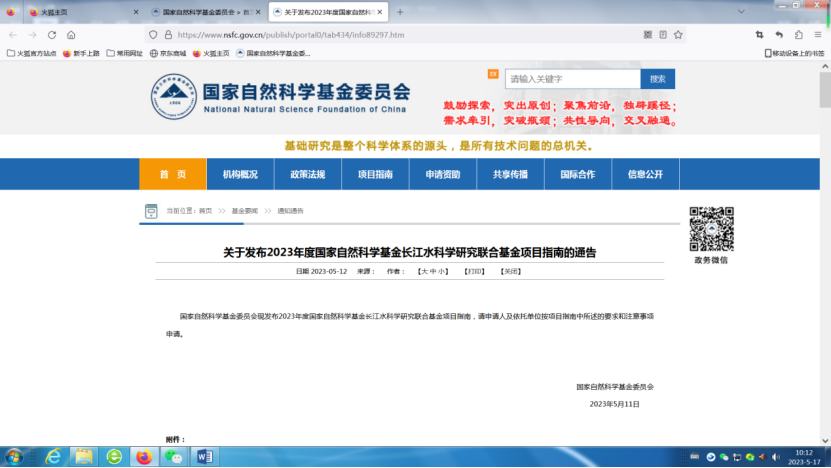The width and height of the screenshot is (831, 468).
Task: Go to browser Home icon
Action: tap(71, 34)
